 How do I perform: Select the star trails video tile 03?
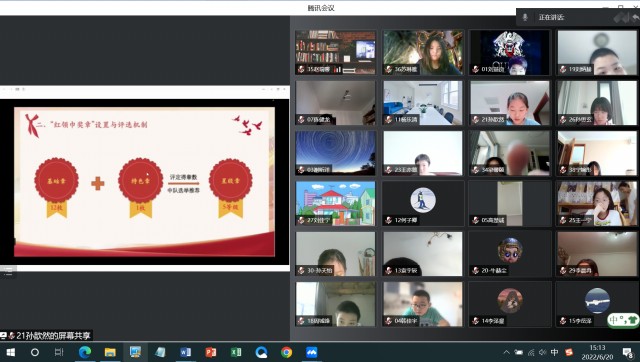pos(336,153)
